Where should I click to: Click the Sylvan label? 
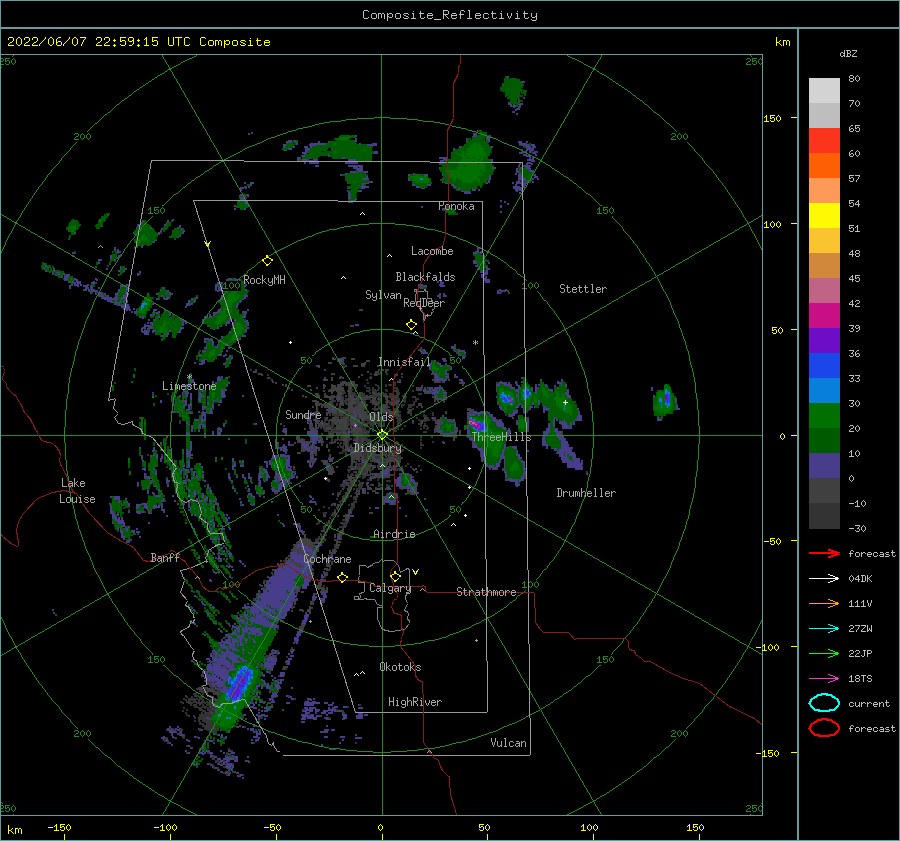pyautogui.click(x=383, y=295)
